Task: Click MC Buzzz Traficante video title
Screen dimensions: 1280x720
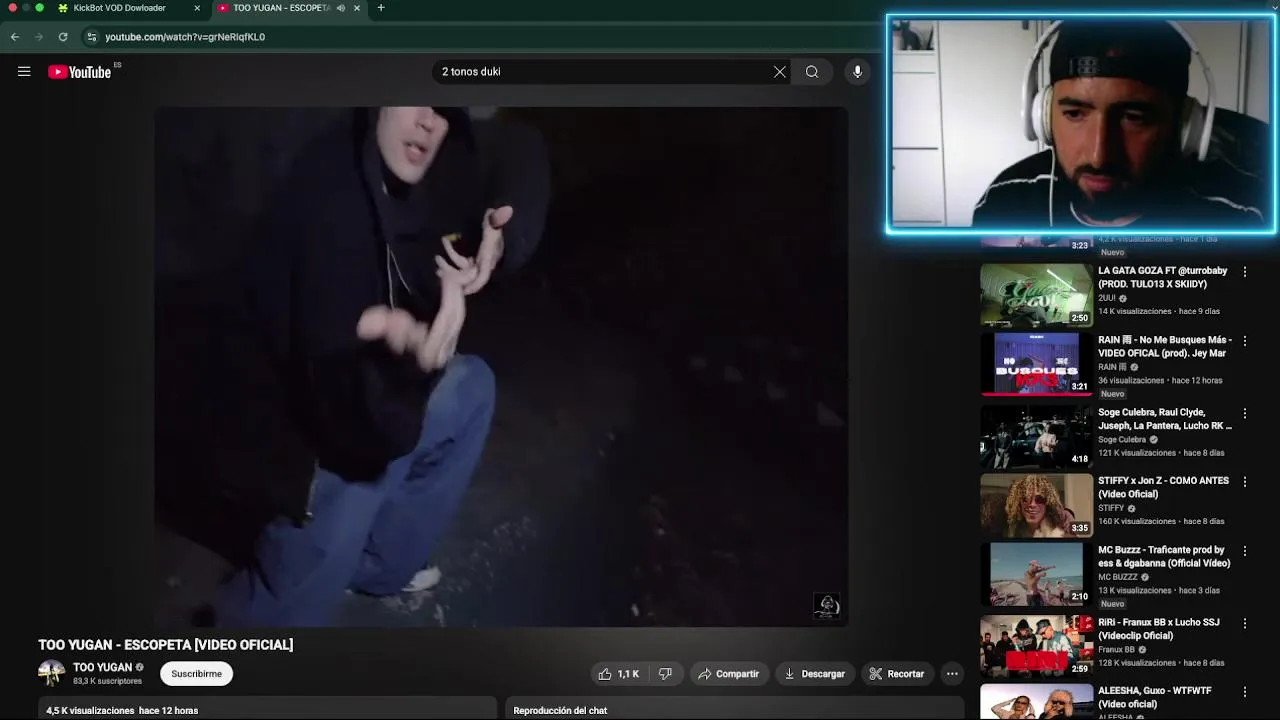Action: pos(1164,556)
